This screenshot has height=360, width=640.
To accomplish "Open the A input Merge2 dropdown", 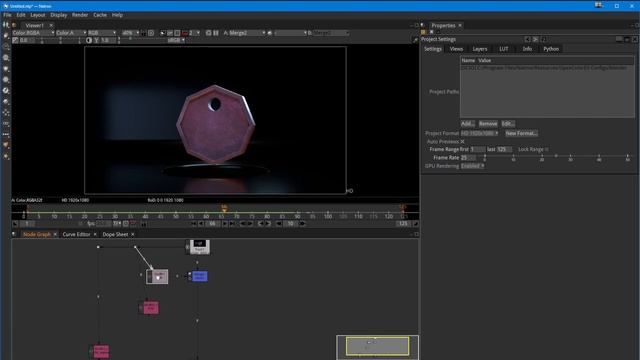I will pos(247,33).
